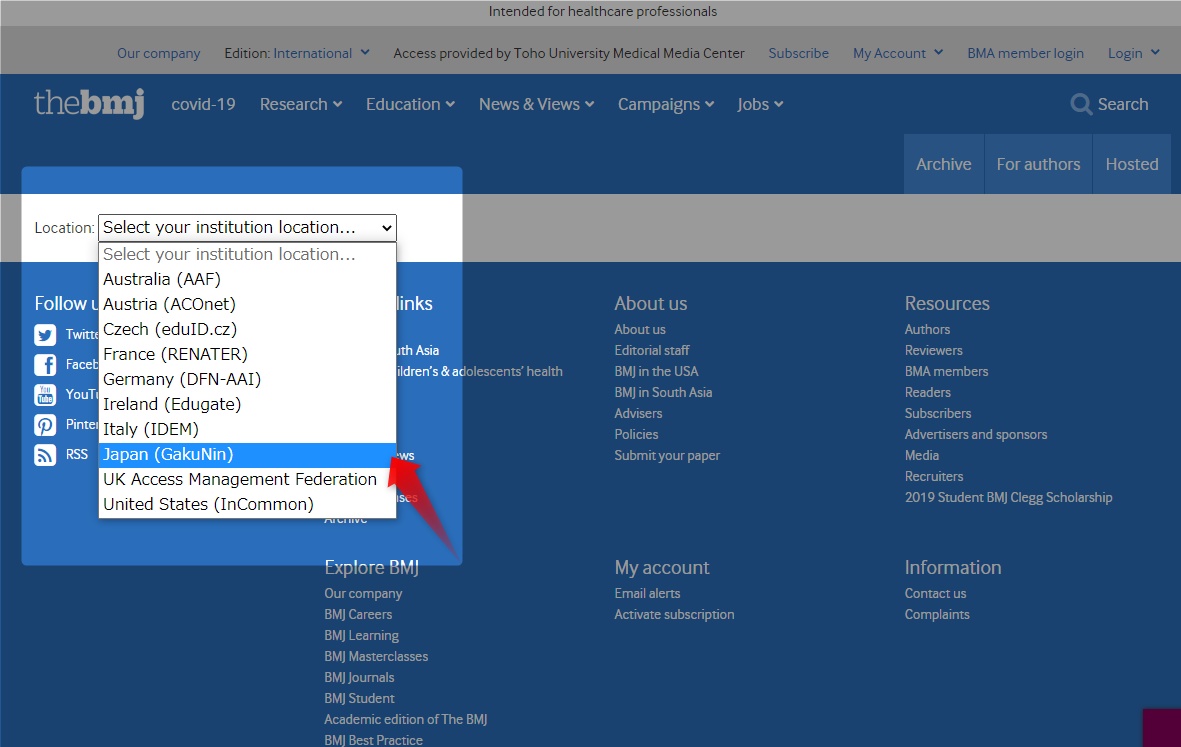The height and width of the screenshot is (747, 1181).
Task: Open the Authors resource link
Action: (x=927, y=329)
